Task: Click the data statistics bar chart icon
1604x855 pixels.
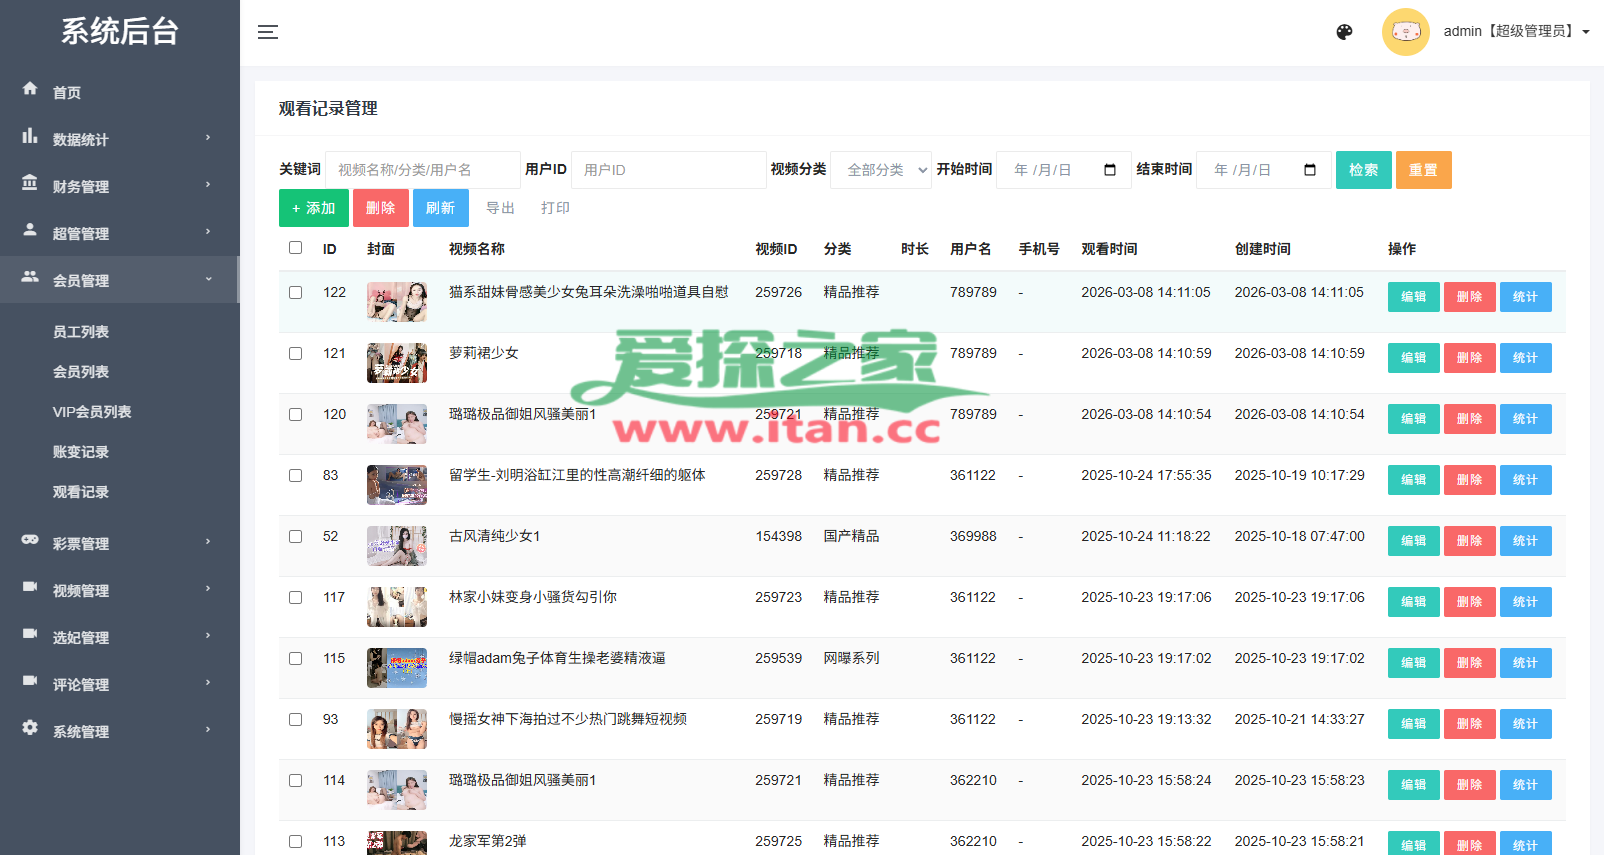Action: (x=30, y=136)
